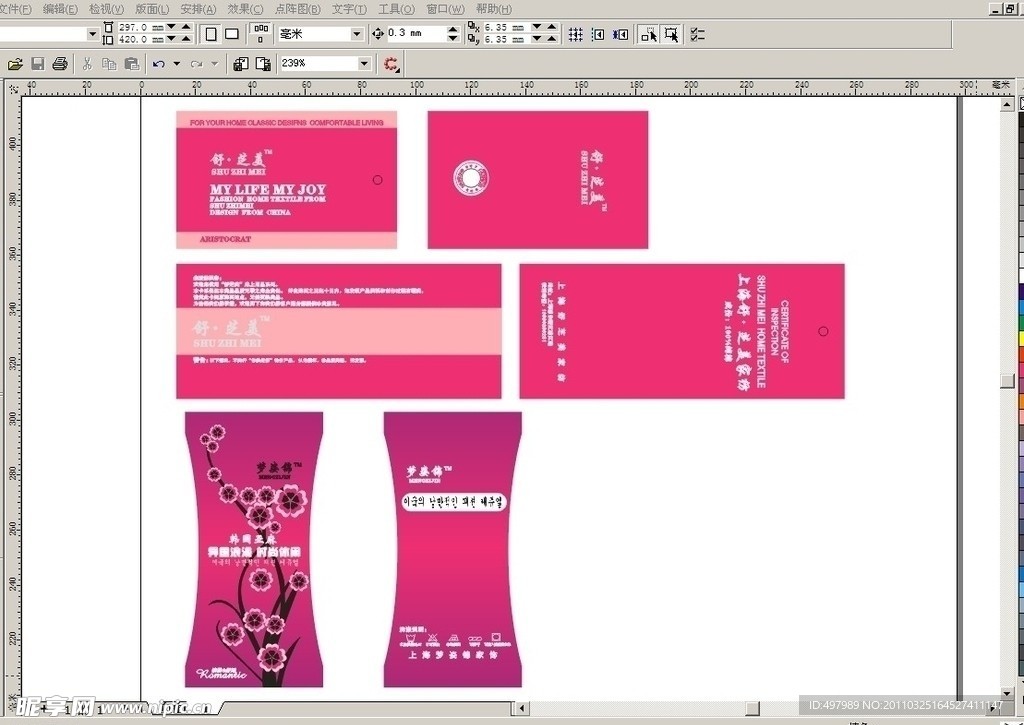Set landscape page orientation
Viewport: 1024px width, 725px height.
coord(232,34)
